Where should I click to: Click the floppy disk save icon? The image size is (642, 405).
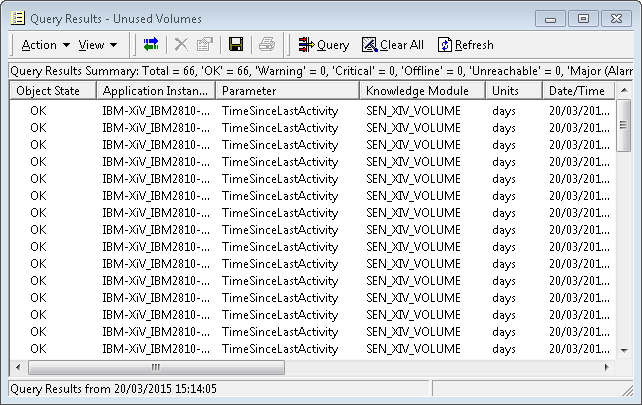pyautogui.click(x=236, y=44)
